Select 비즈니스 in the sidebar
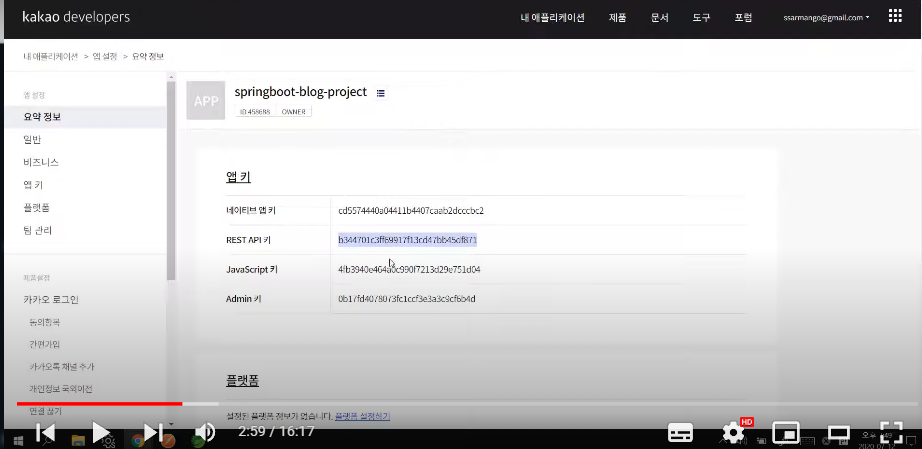This screenshot has height=449, width=922. click(41, 162)
